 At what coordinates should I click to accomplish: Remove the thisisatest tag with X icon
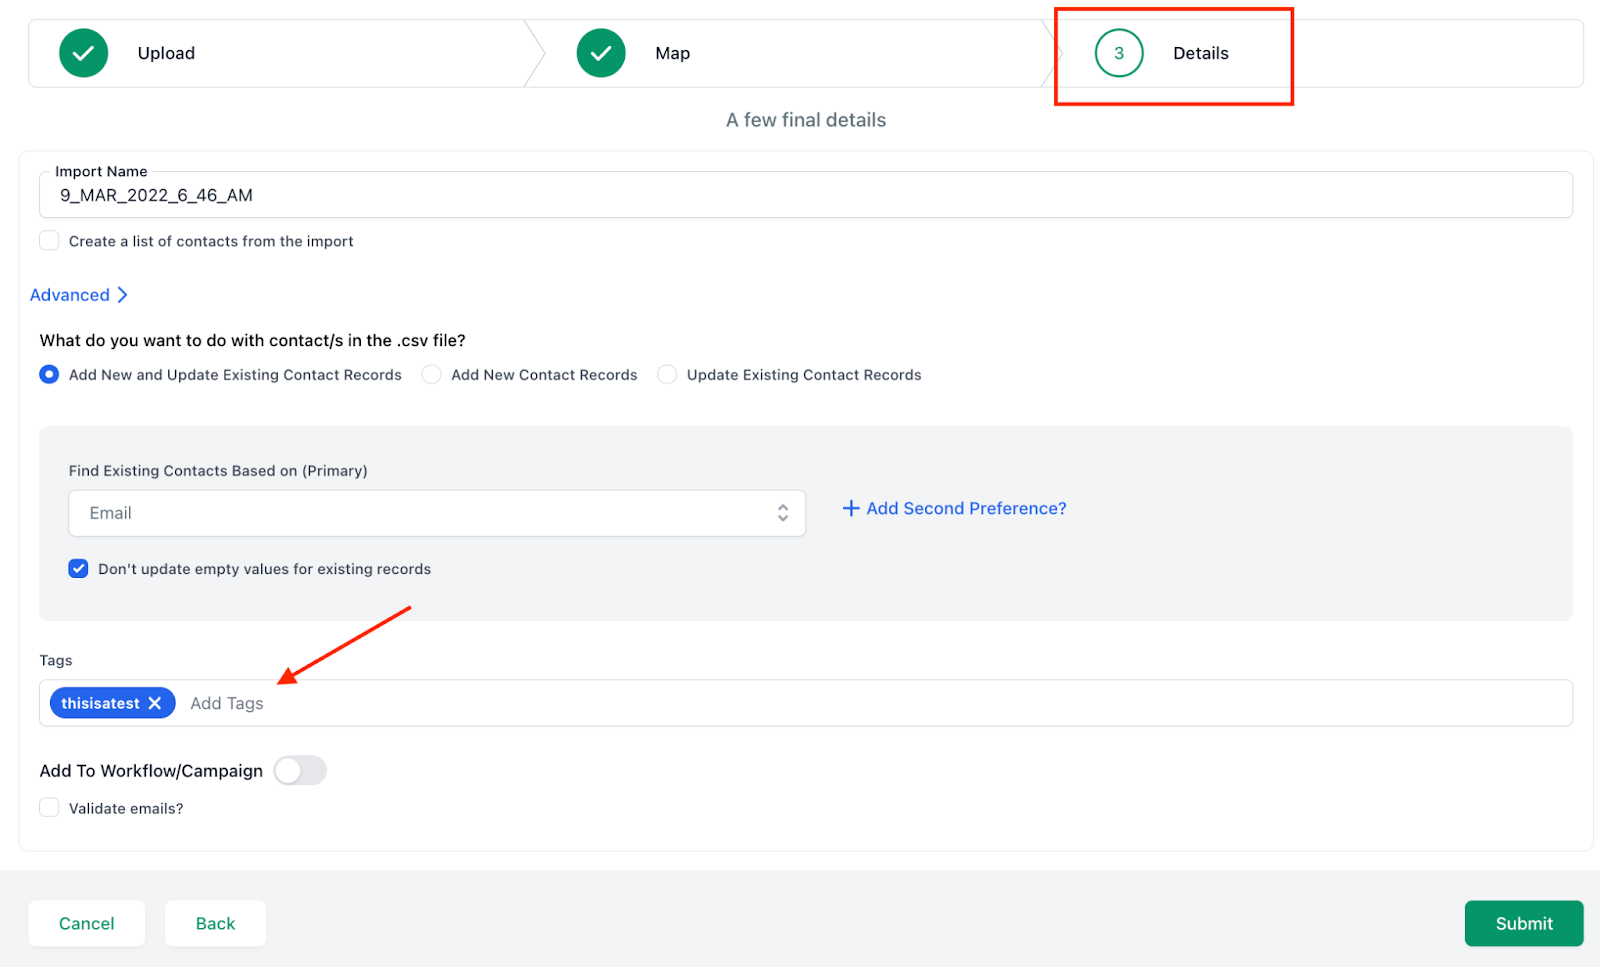tap(155, 703)
